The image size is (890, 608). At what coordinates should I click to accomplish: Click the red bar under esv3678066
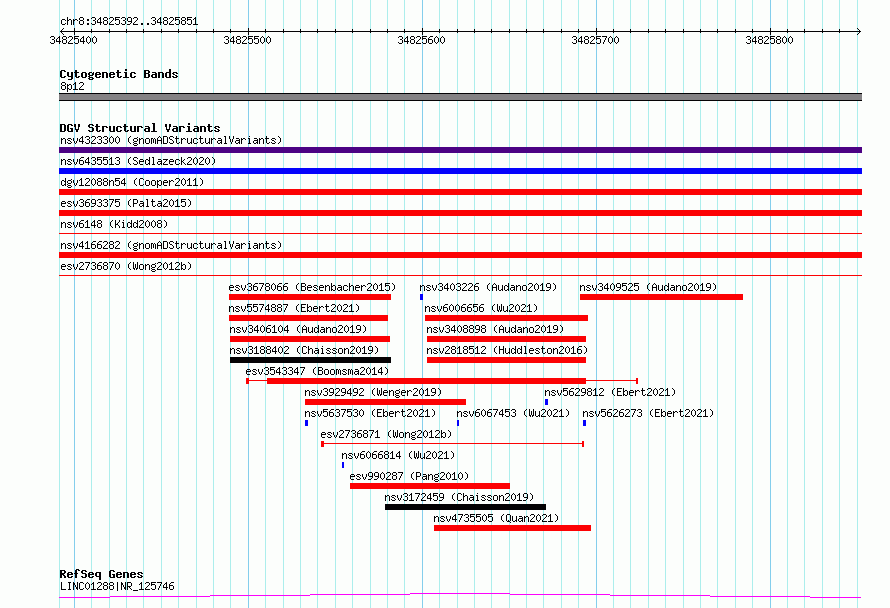click(x=310, y=297)
